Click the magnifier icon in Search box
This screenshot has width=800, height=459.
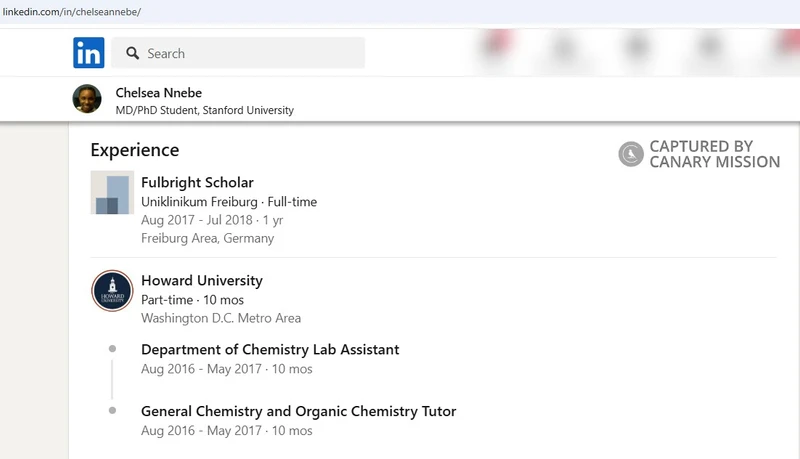click(x=133, y=53)
